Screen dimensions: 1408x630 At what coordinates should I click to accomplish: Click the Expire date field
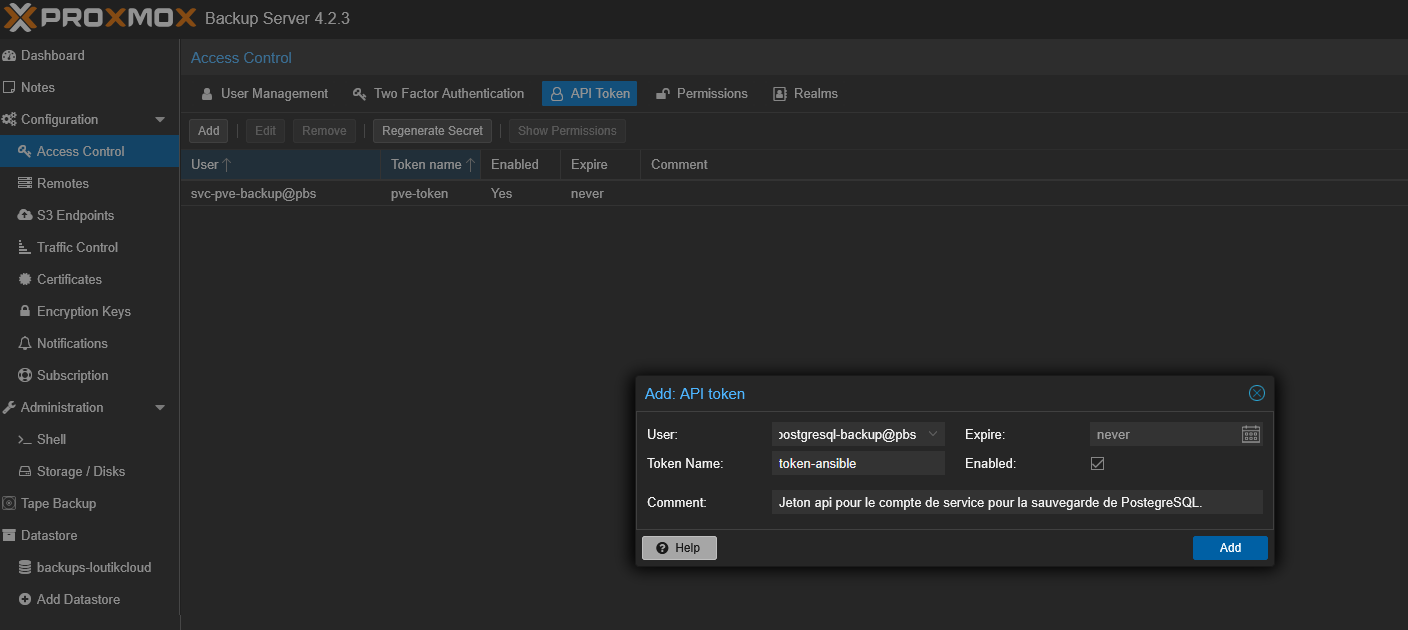(x=1164, y=434)
